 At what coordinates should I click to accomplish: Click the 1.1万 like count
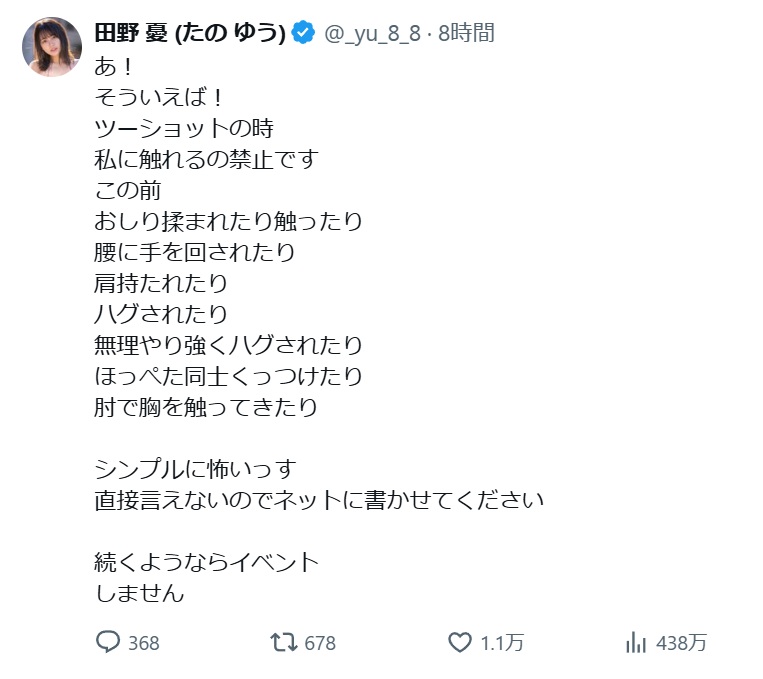tap(500, 643)
